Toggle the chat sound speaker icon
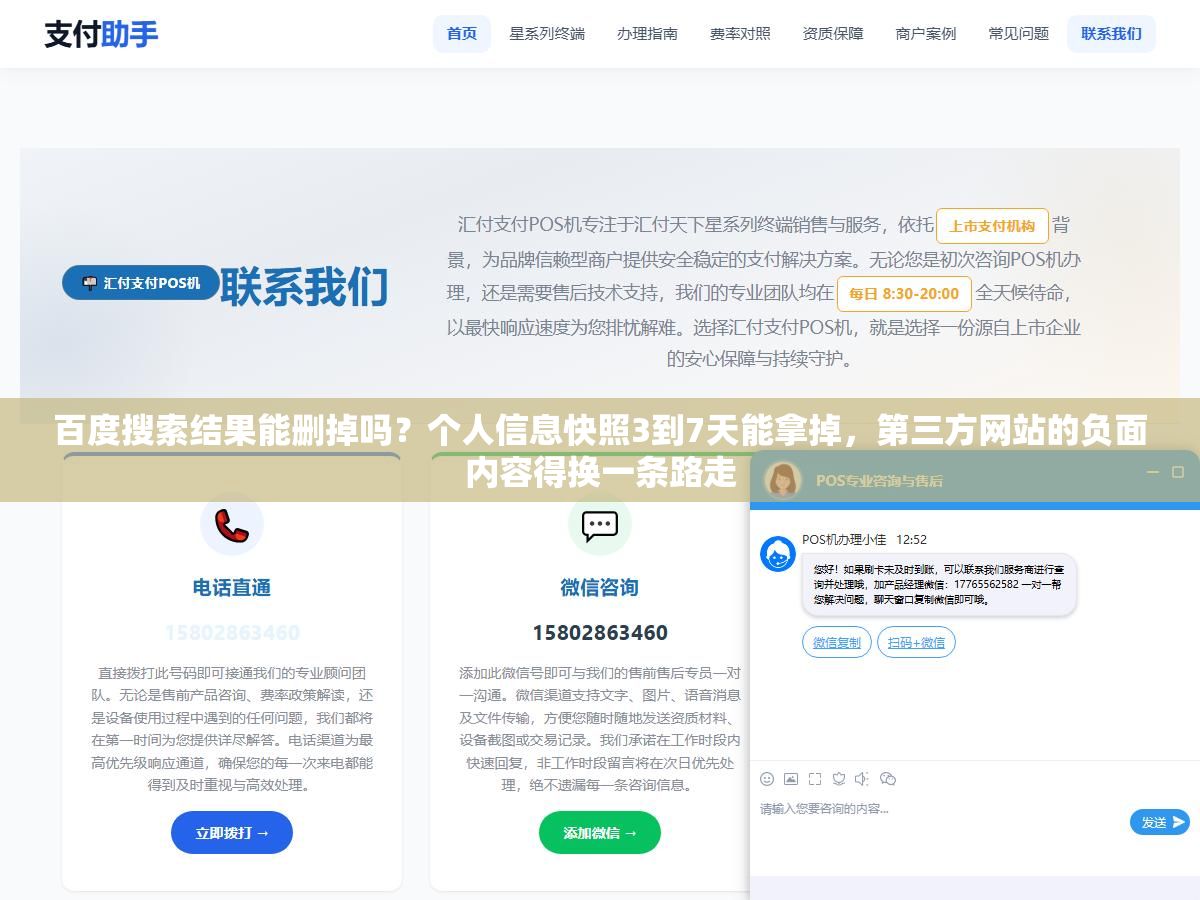1200x900 pixels. (x=862, y=778)
